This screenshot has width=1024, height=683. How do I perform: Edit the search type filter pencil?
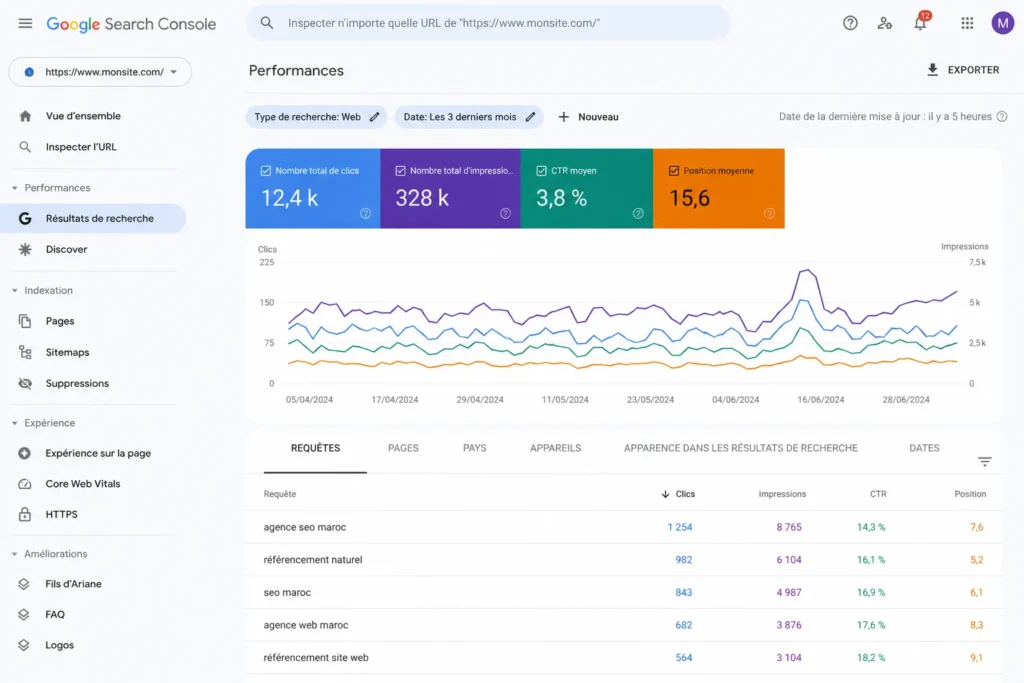[374, 117]
